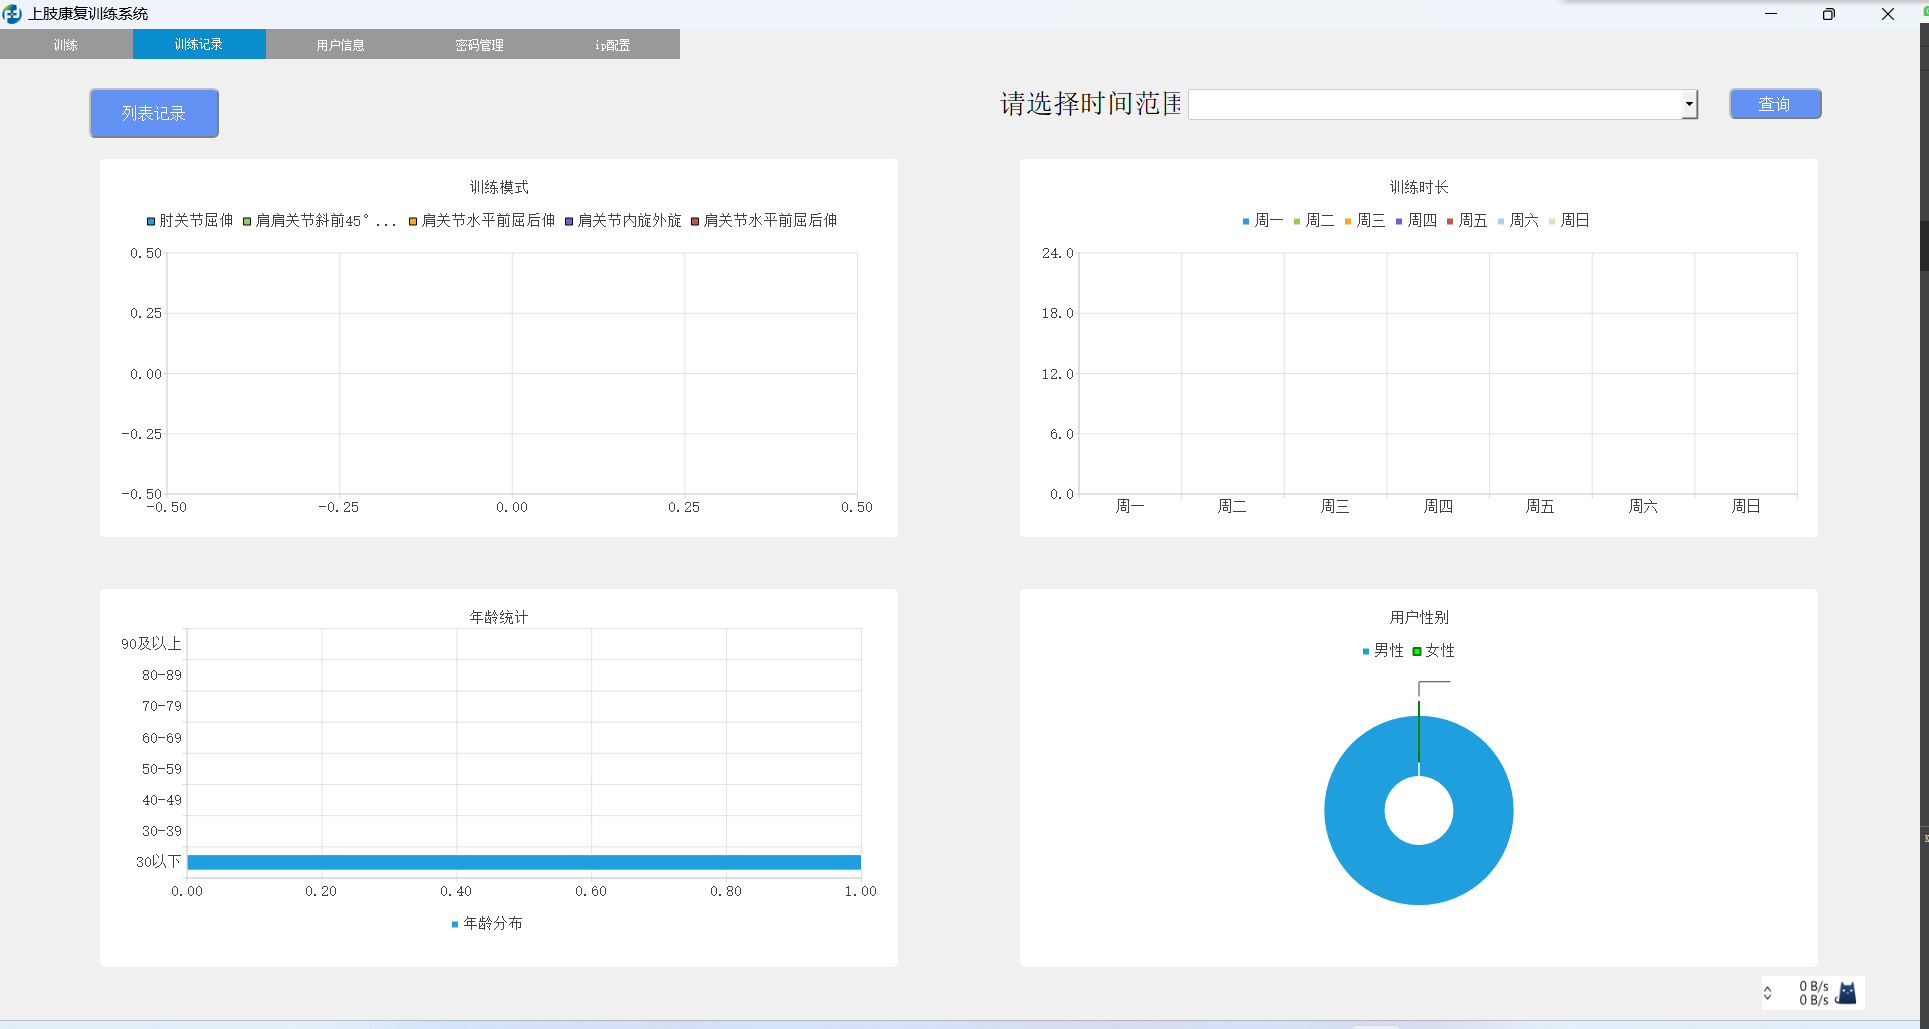Click the 70-79 age axis label
Screen dimensions: 1929x1029
tap(162, 707)
